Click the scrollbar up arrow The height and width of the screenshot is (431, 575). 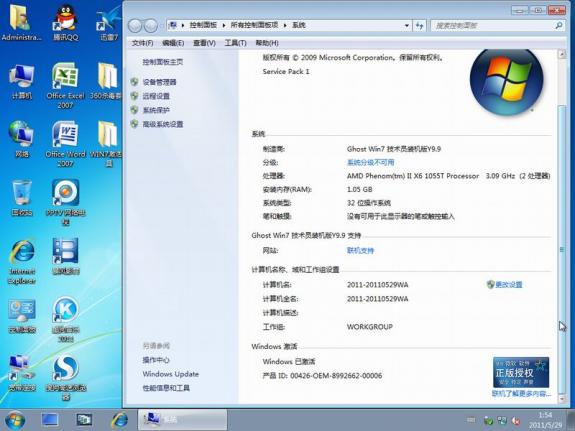point(562,54)
